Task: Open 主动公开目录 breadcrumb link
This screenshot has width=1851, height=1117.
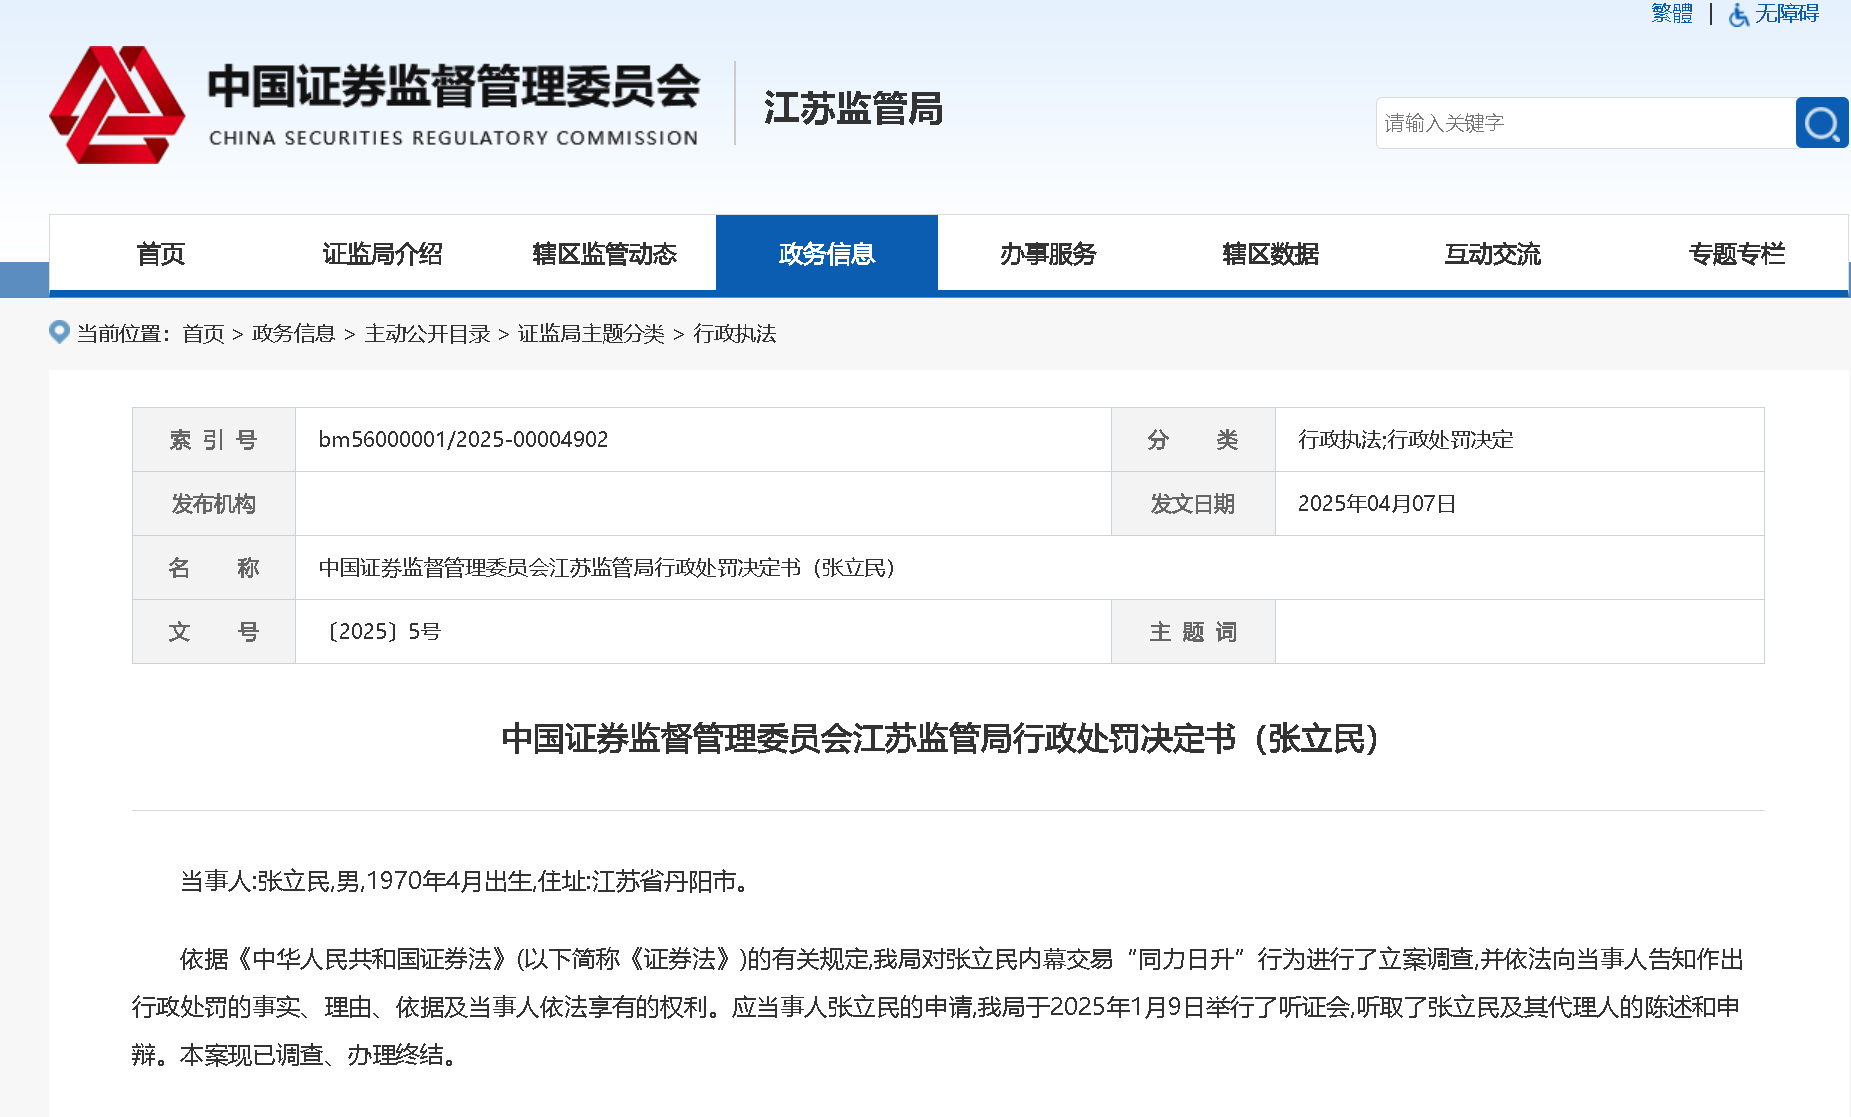Action: 427,334
